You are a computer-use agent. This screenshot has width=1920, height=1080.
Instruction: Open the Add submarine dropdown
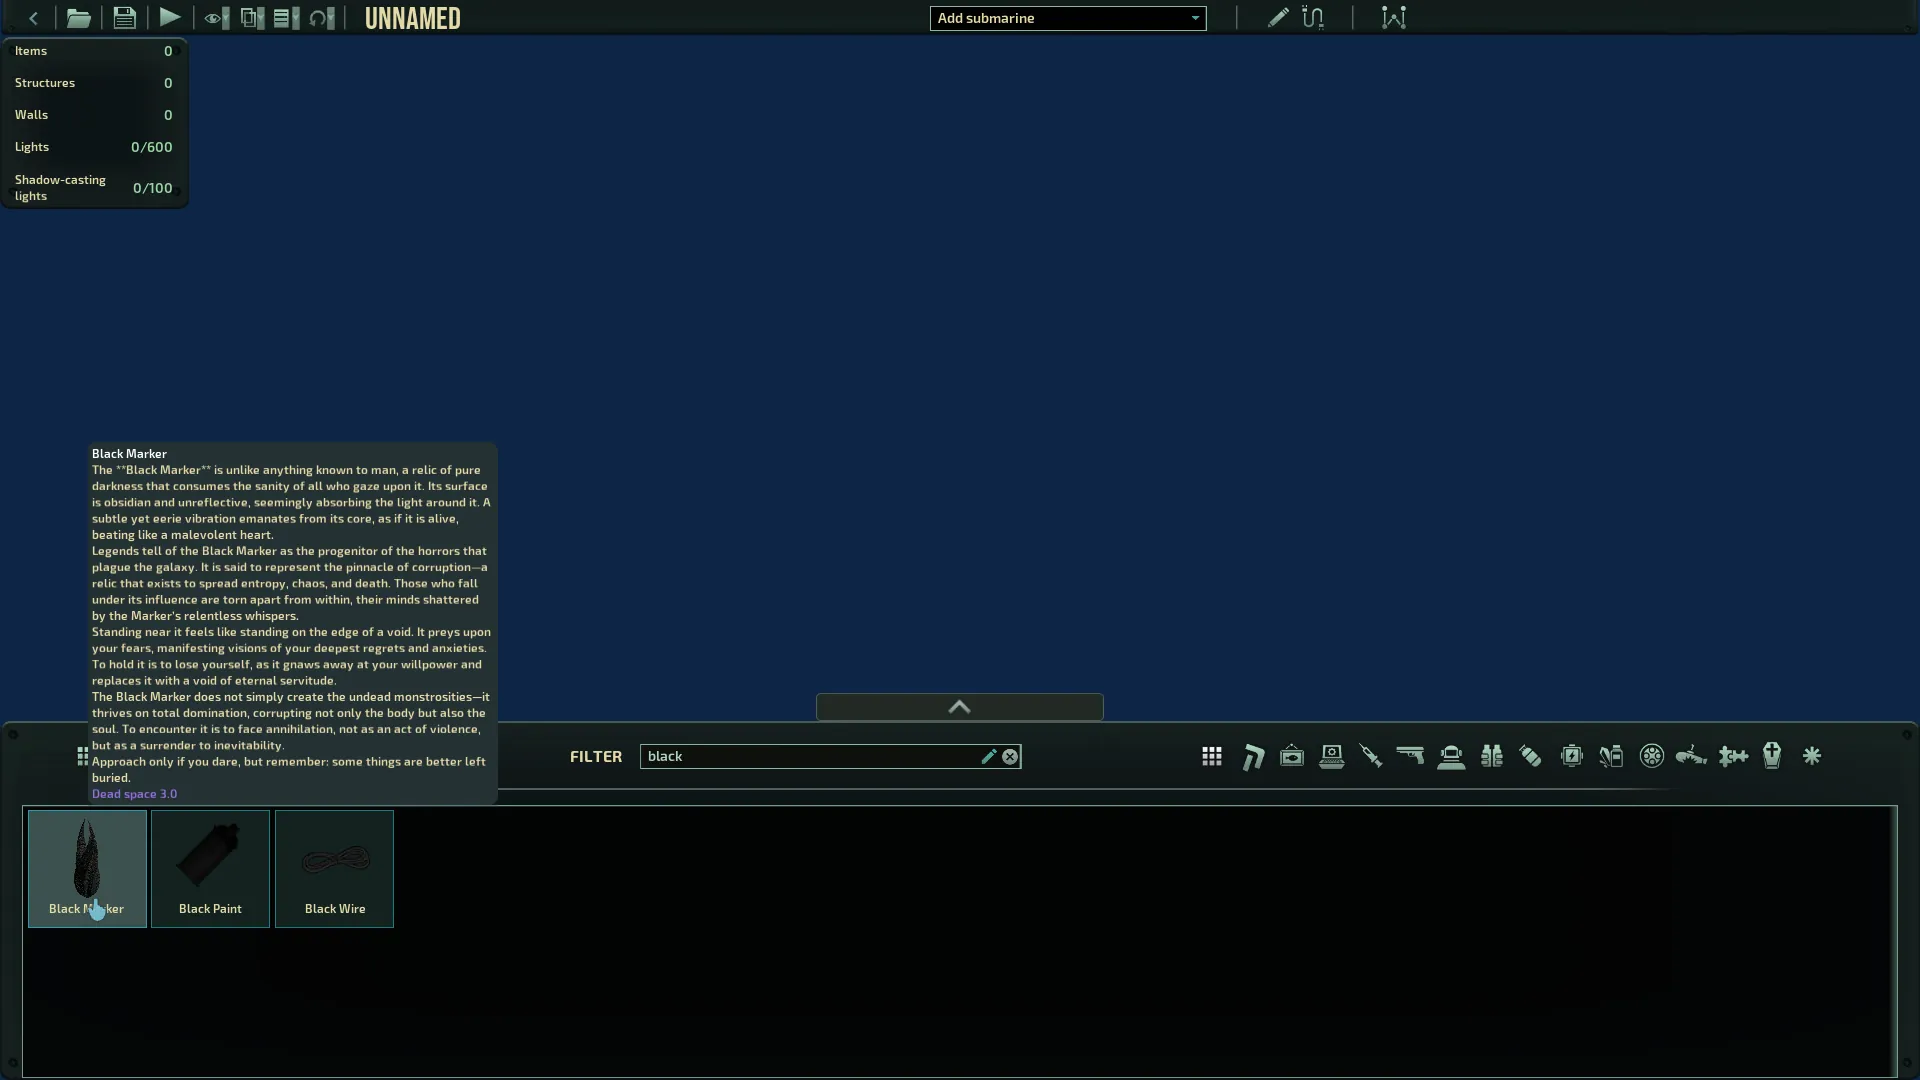pos(1067,18)
